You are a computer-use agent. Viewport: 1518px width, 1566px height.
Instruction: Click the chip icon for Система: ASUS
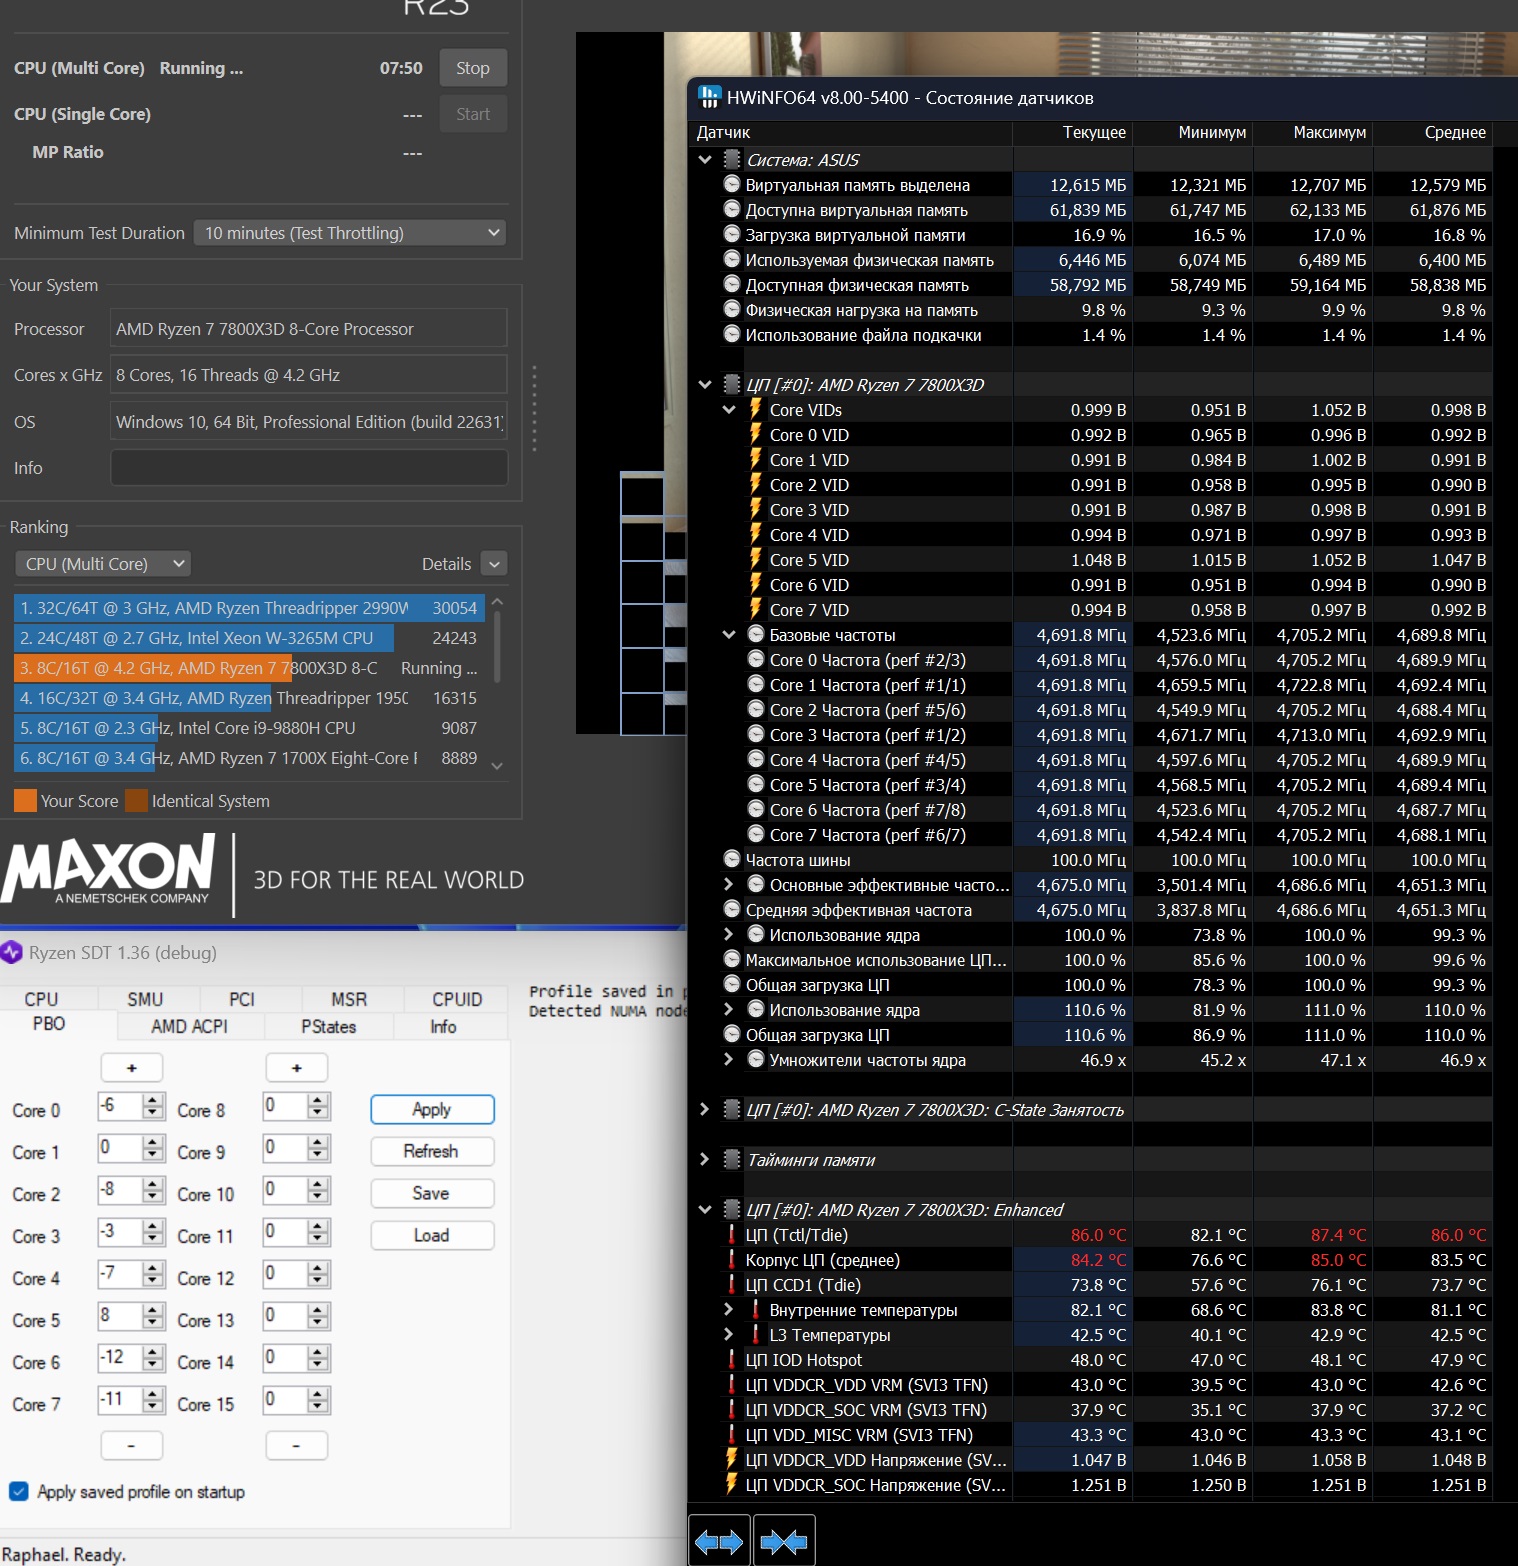(732, 159)
